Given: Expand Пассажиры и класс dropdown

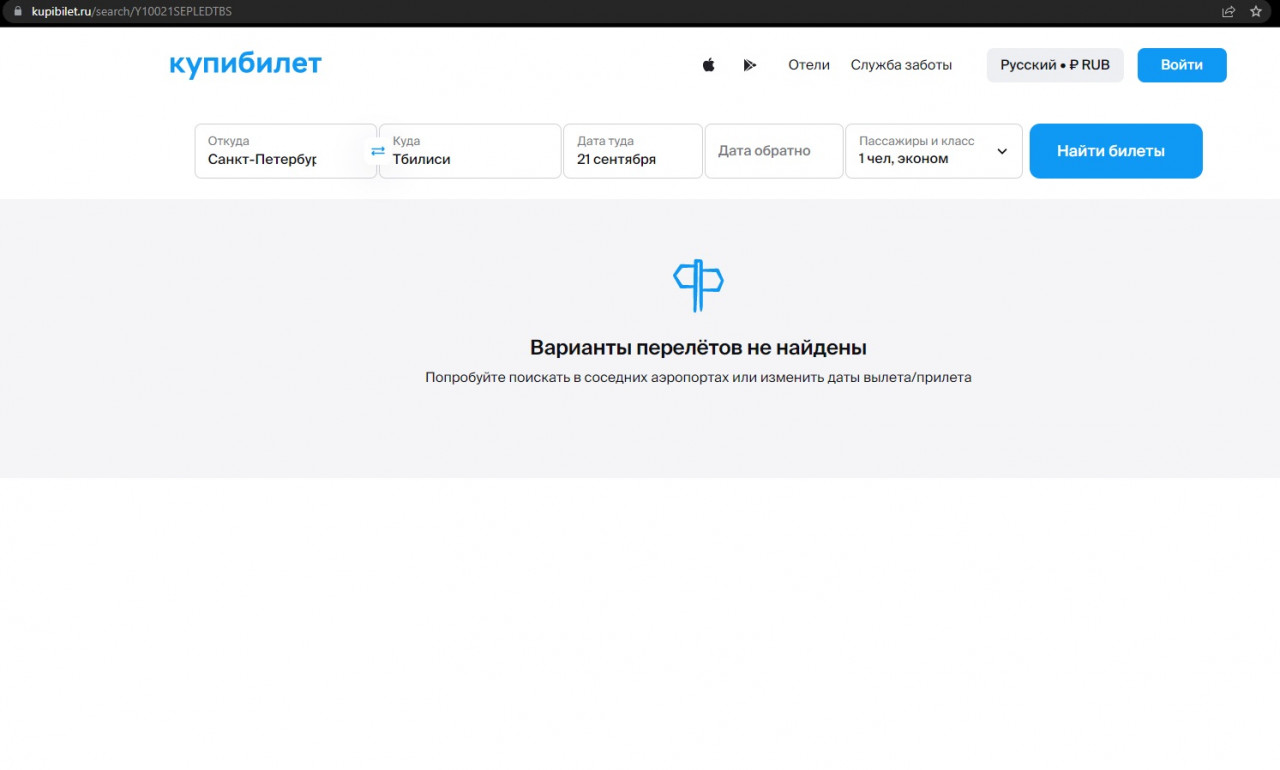Looking at the screenshot, I should tap(934, 151).
